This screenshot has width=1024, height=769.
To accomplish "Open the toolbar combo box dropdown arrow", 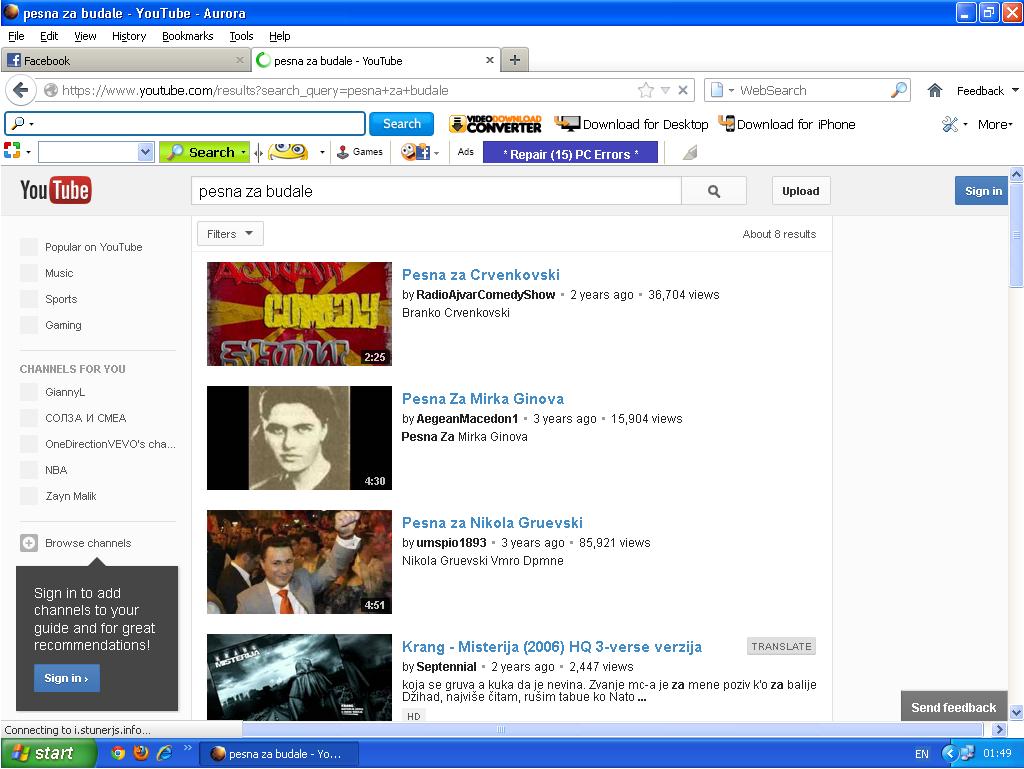I will tap(146, 152).
